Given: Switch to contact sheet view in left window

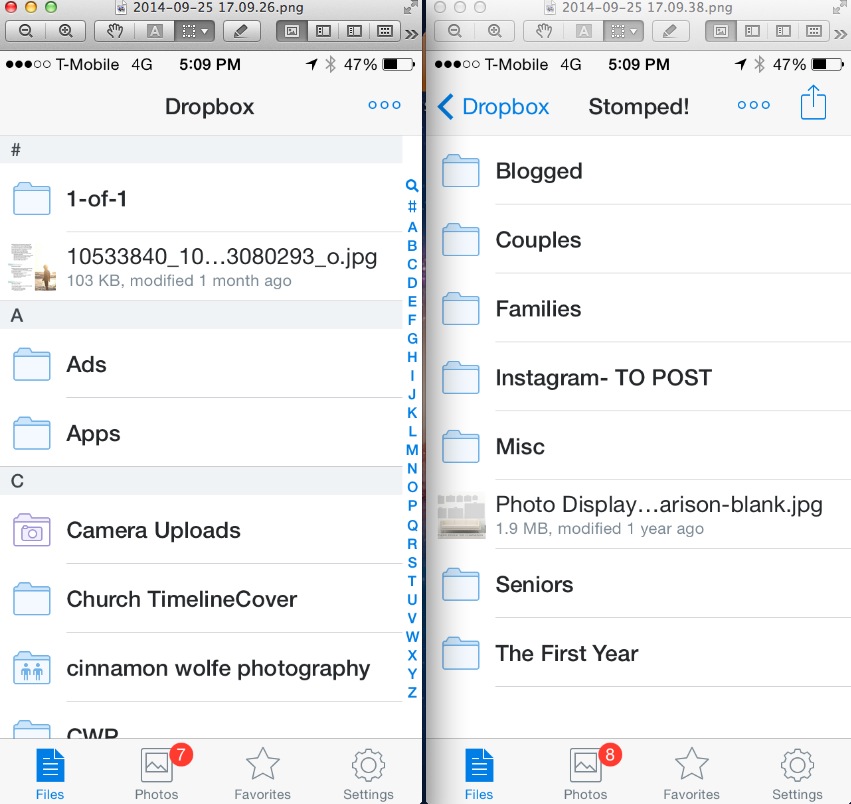Looking at the screenshot, I should (385, 31).
